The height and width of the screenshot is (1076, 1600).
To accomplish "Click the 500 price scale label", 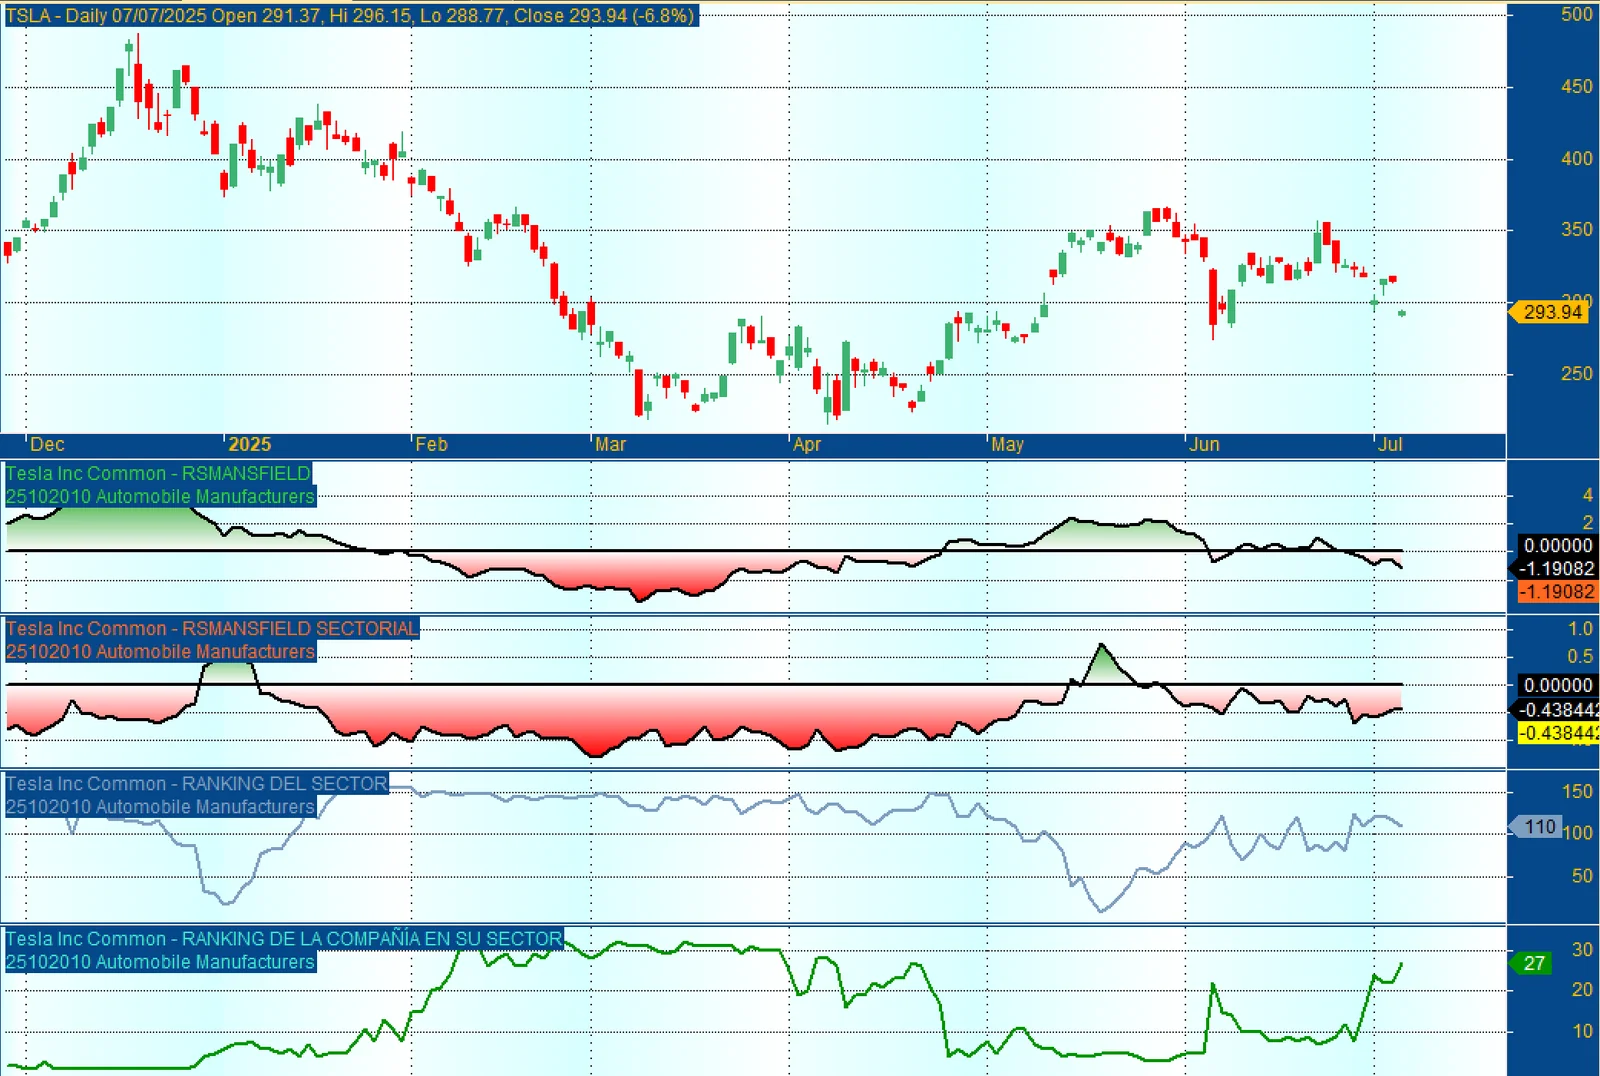I will (x=1577, y=14).
